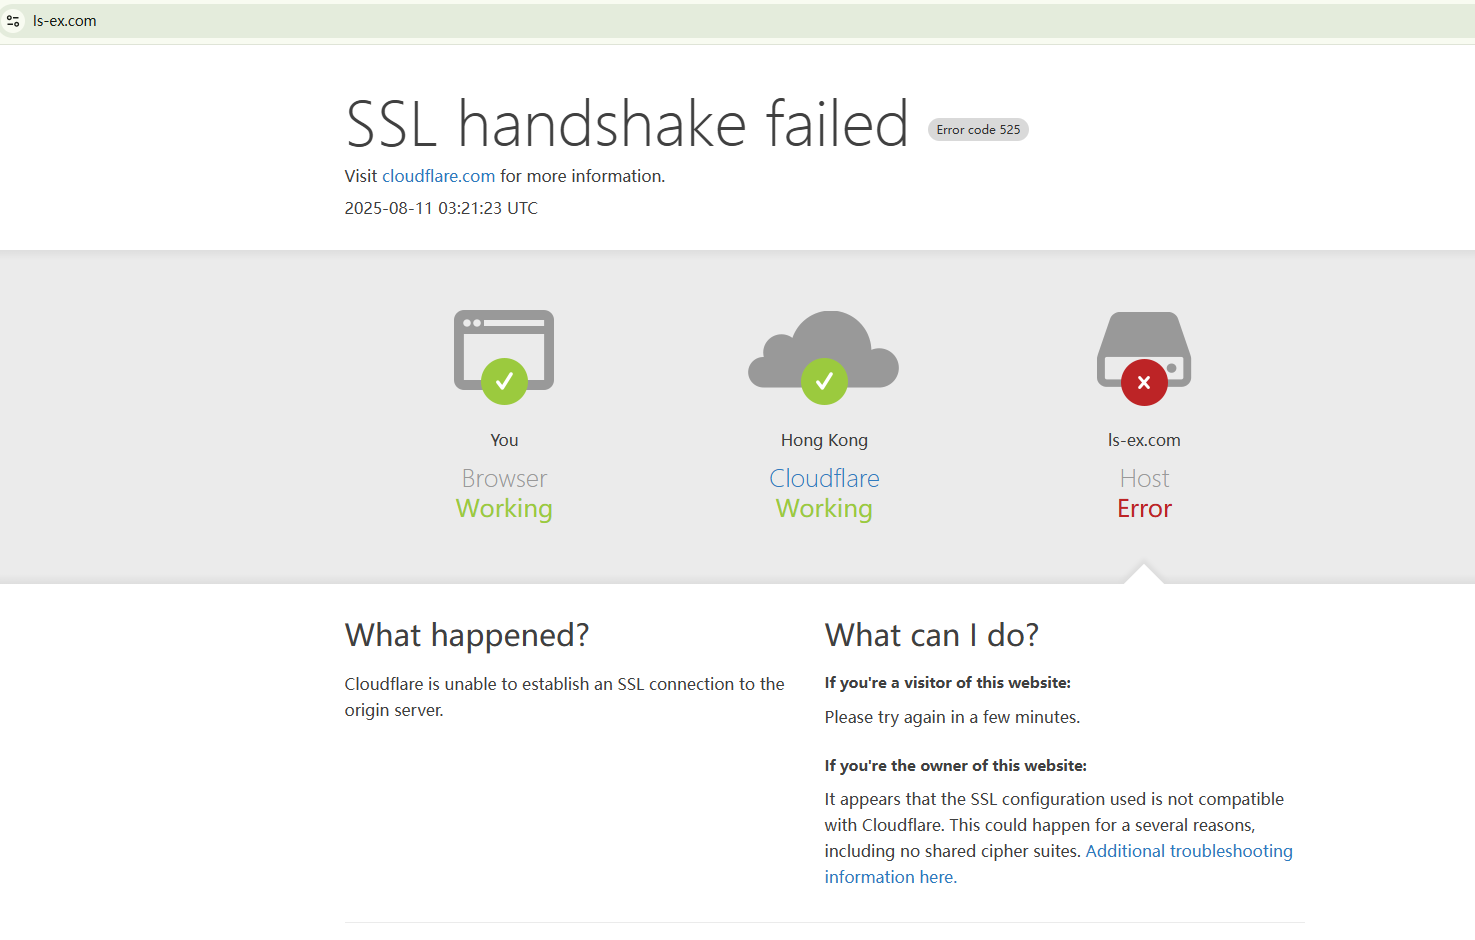Click the site information icon in address bar

pyautogui.click(x=13, y=21)
